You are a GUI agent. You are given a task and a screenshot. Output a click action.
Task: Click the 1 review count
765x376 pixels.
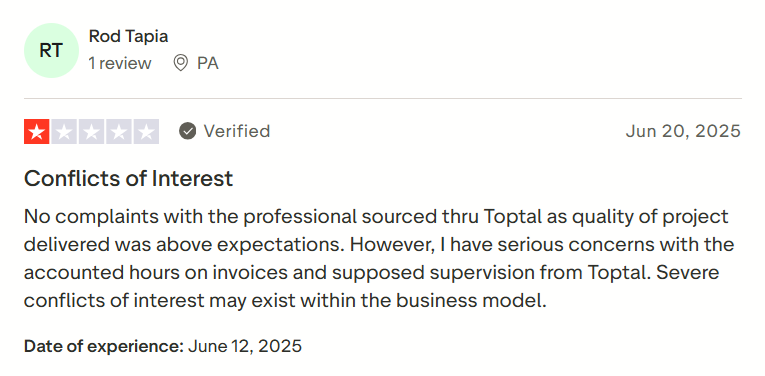120,63
